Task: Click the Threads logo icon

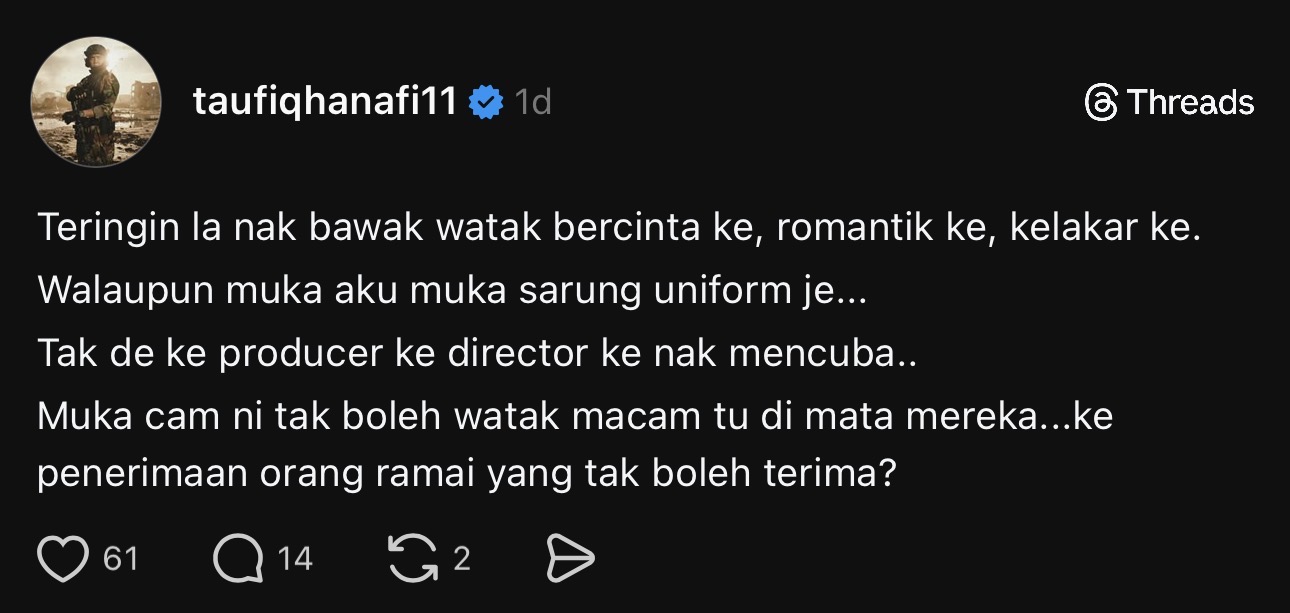Action: (x=1101, y=102)
